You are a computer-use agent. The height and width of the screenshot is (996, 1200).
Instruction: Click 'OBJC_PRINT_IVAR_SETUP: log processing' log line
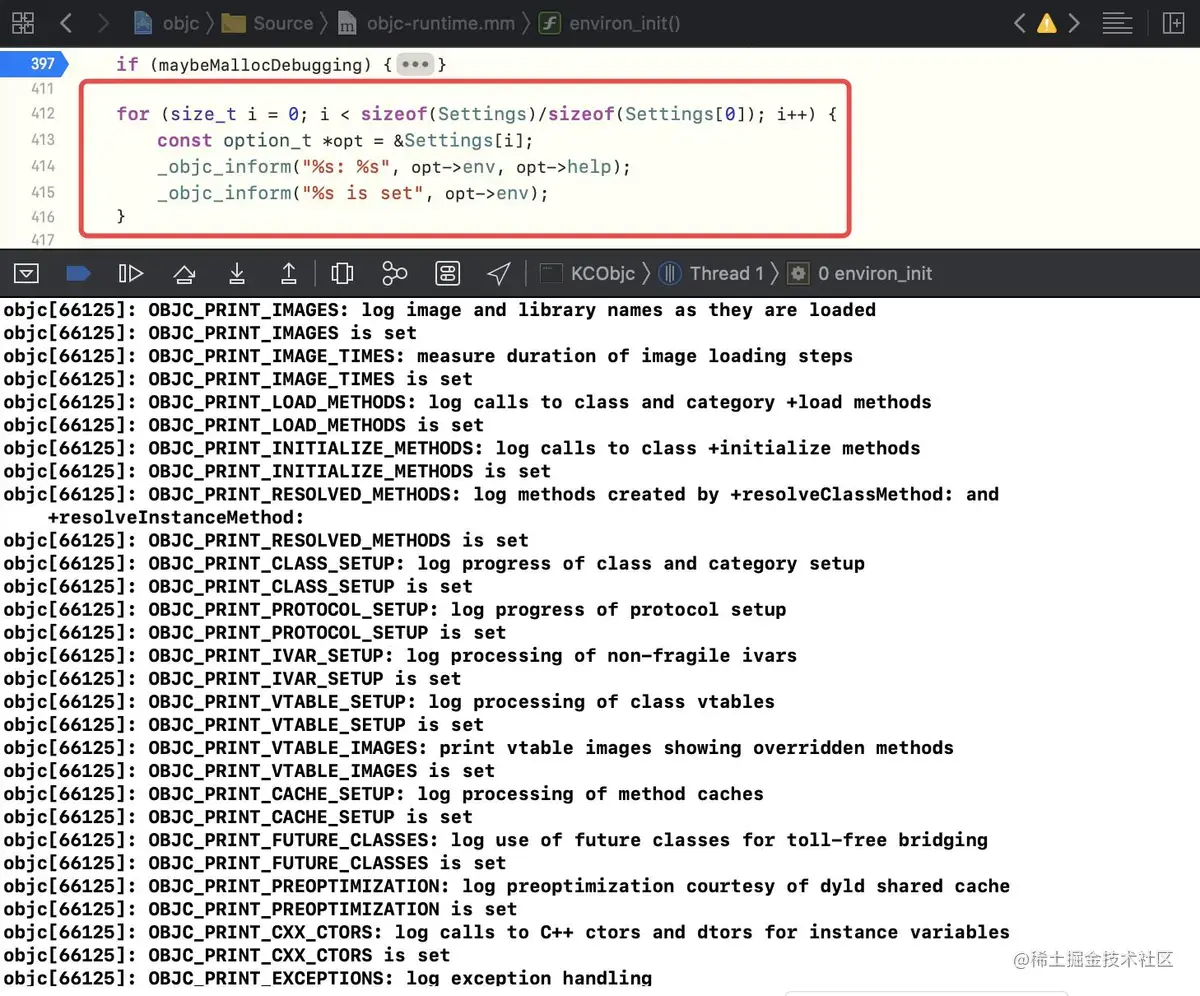coord(400,655)
